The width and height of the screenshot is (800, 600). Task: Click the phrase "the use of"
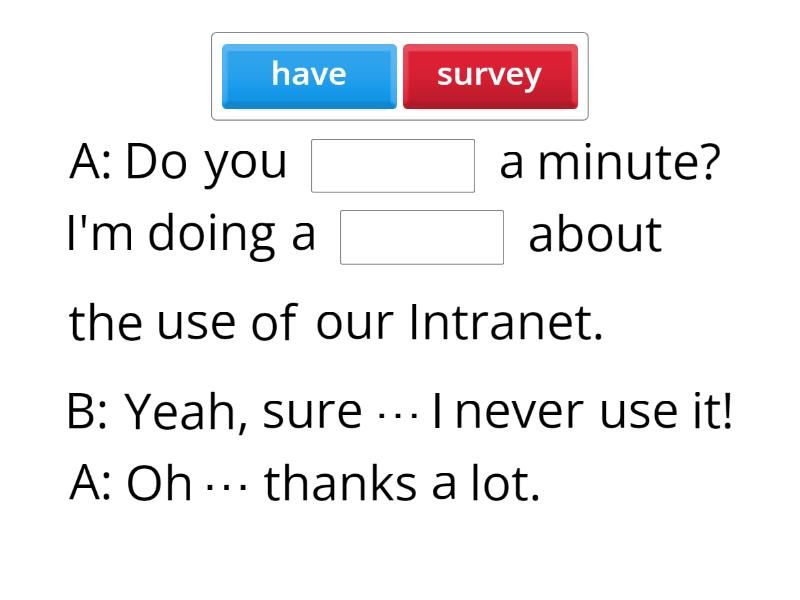[182, 323]
